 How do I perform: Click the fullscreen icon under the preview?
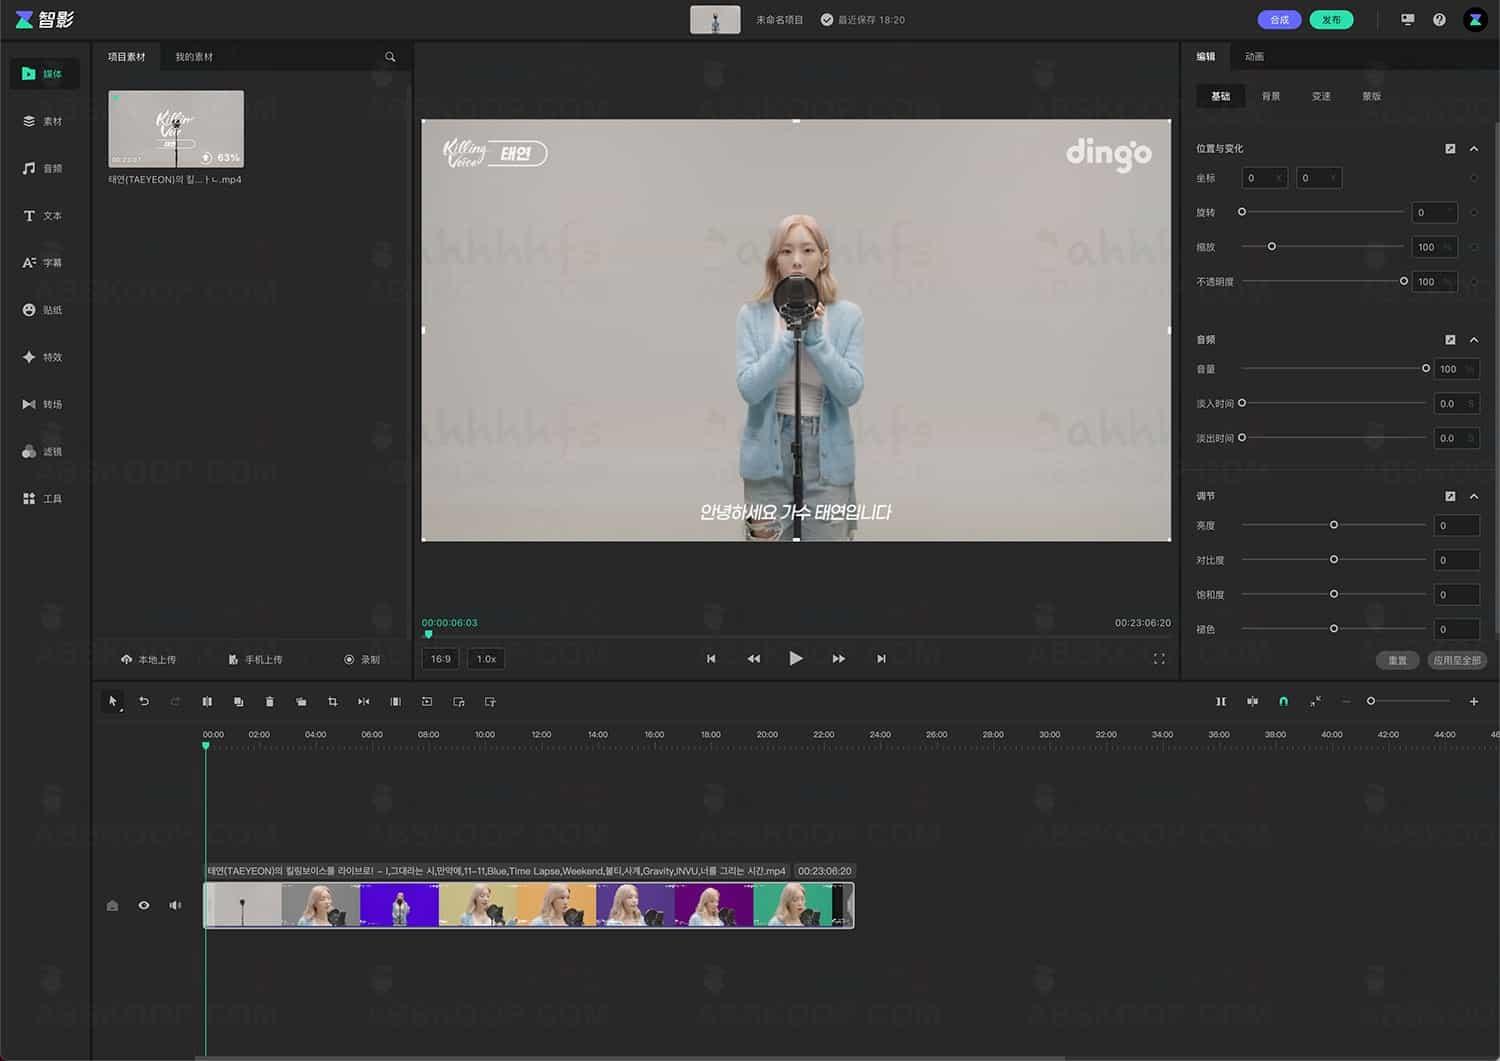tap(1159, 659)
